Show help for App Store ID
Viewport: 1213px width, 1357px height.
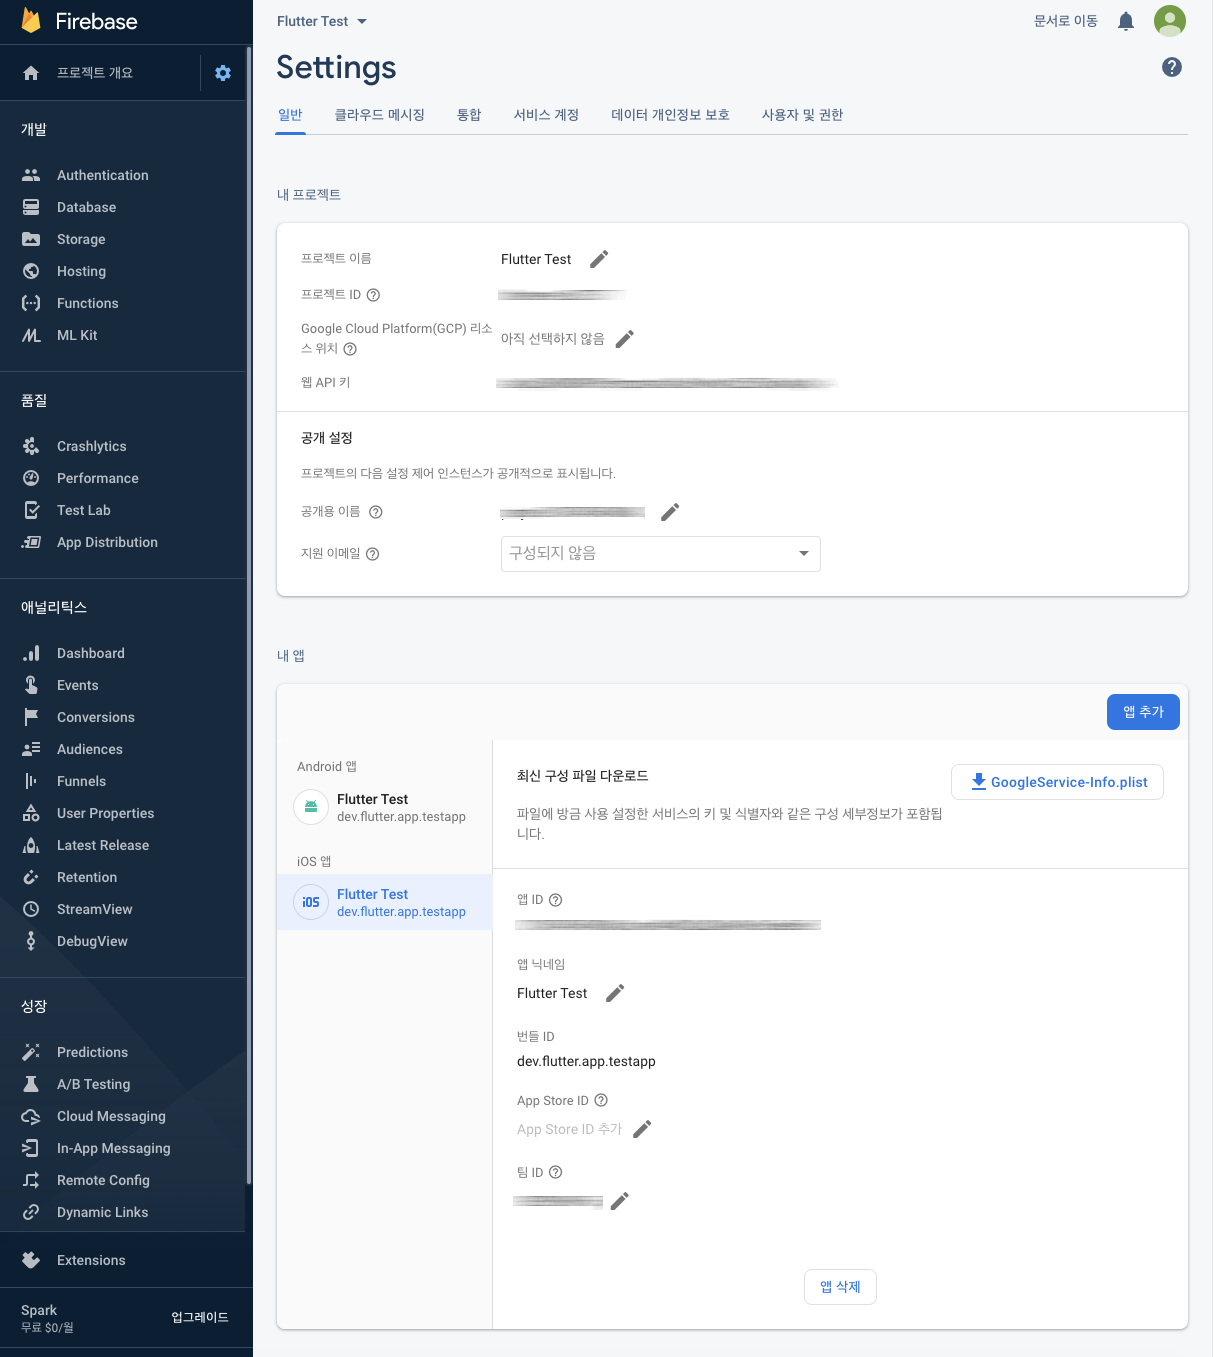tap(601, 1100)
